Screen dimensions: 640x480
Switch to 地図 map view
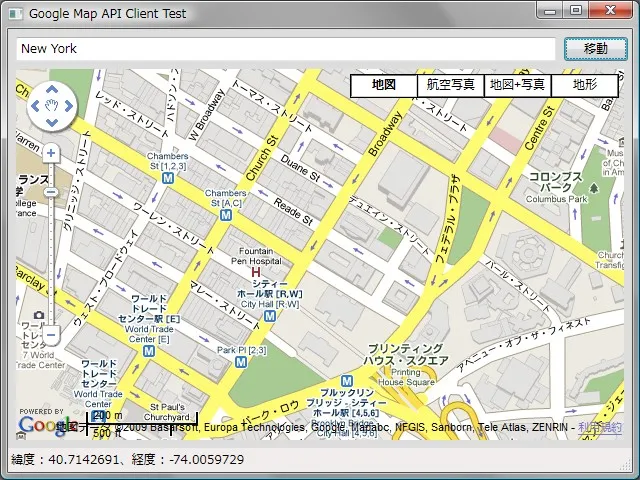point(384,85)
